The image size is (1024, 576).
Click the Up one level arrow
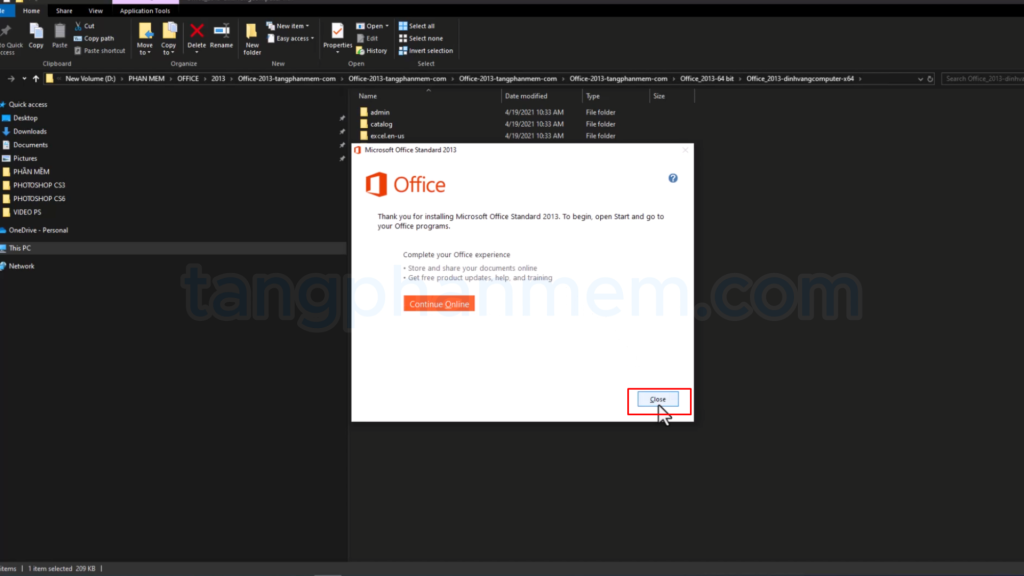(x=36, y=79)
